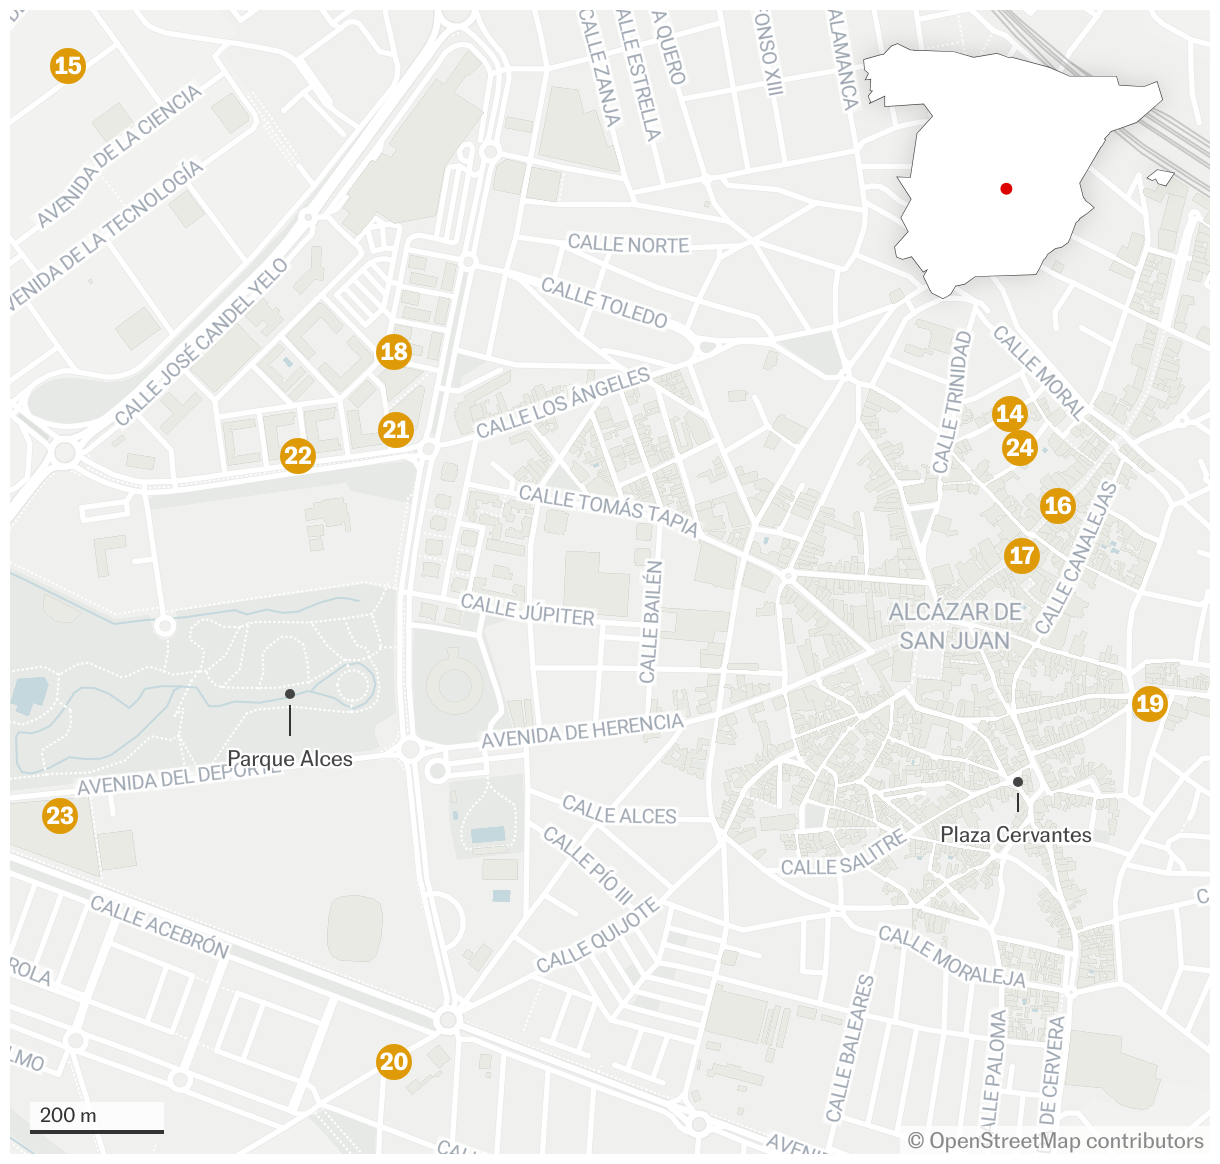The width and height of the screenshot is (1220, 1164).
Task: Click marker 19 on the east side
Action: pyautogui.click(x=1150, y=704)
